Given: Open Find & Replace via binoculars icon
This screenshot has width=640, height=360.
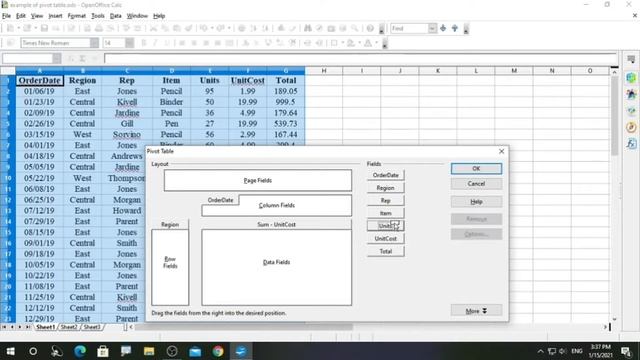Looking at the screenshot, I should tap(308, 28).
